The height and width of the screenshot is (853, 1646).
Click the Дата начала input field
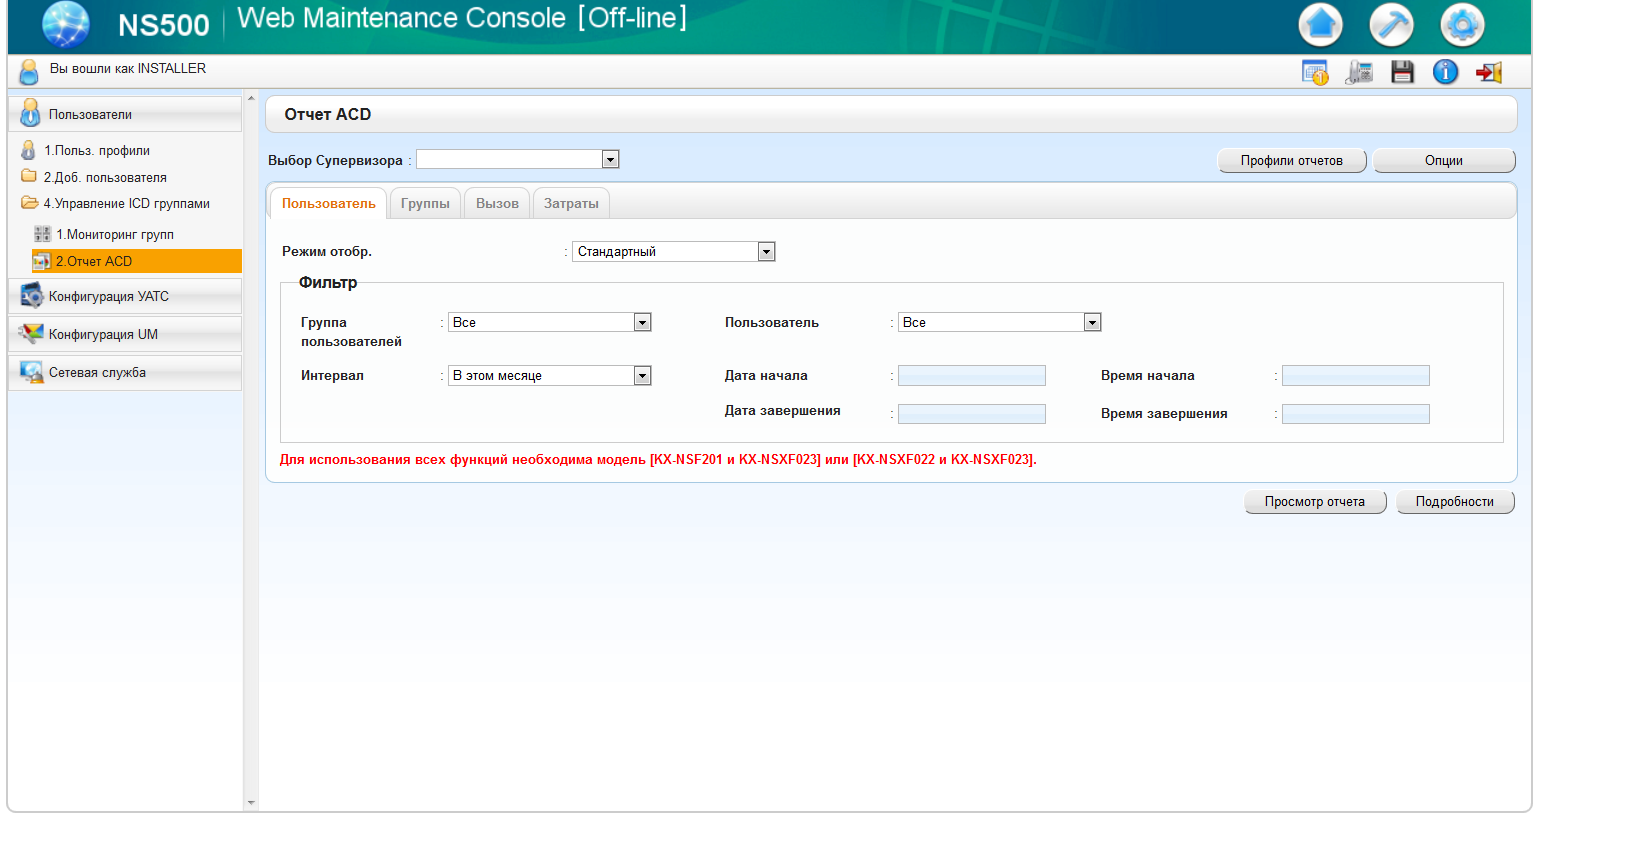tap(972, 376)
